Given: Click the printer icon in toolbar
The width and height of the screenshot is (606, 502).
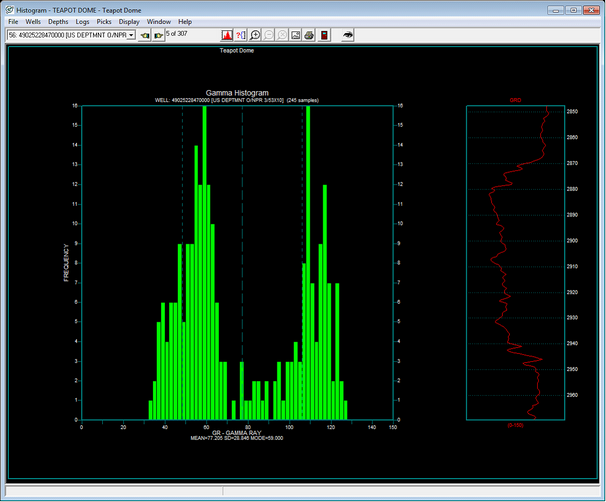Looking at the screenshot, I should [310, 35].
